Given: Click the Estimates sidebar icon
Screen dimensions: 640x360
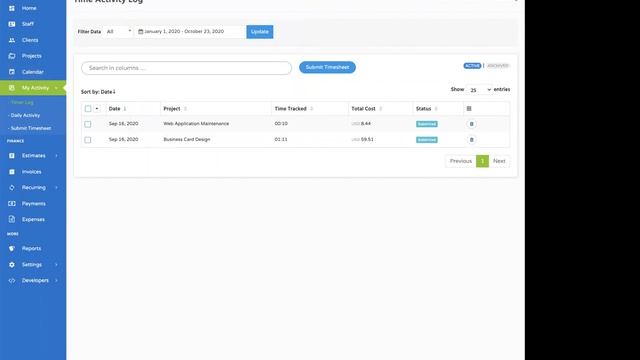Looking at the screenshot, I should (x=12, y=156).
